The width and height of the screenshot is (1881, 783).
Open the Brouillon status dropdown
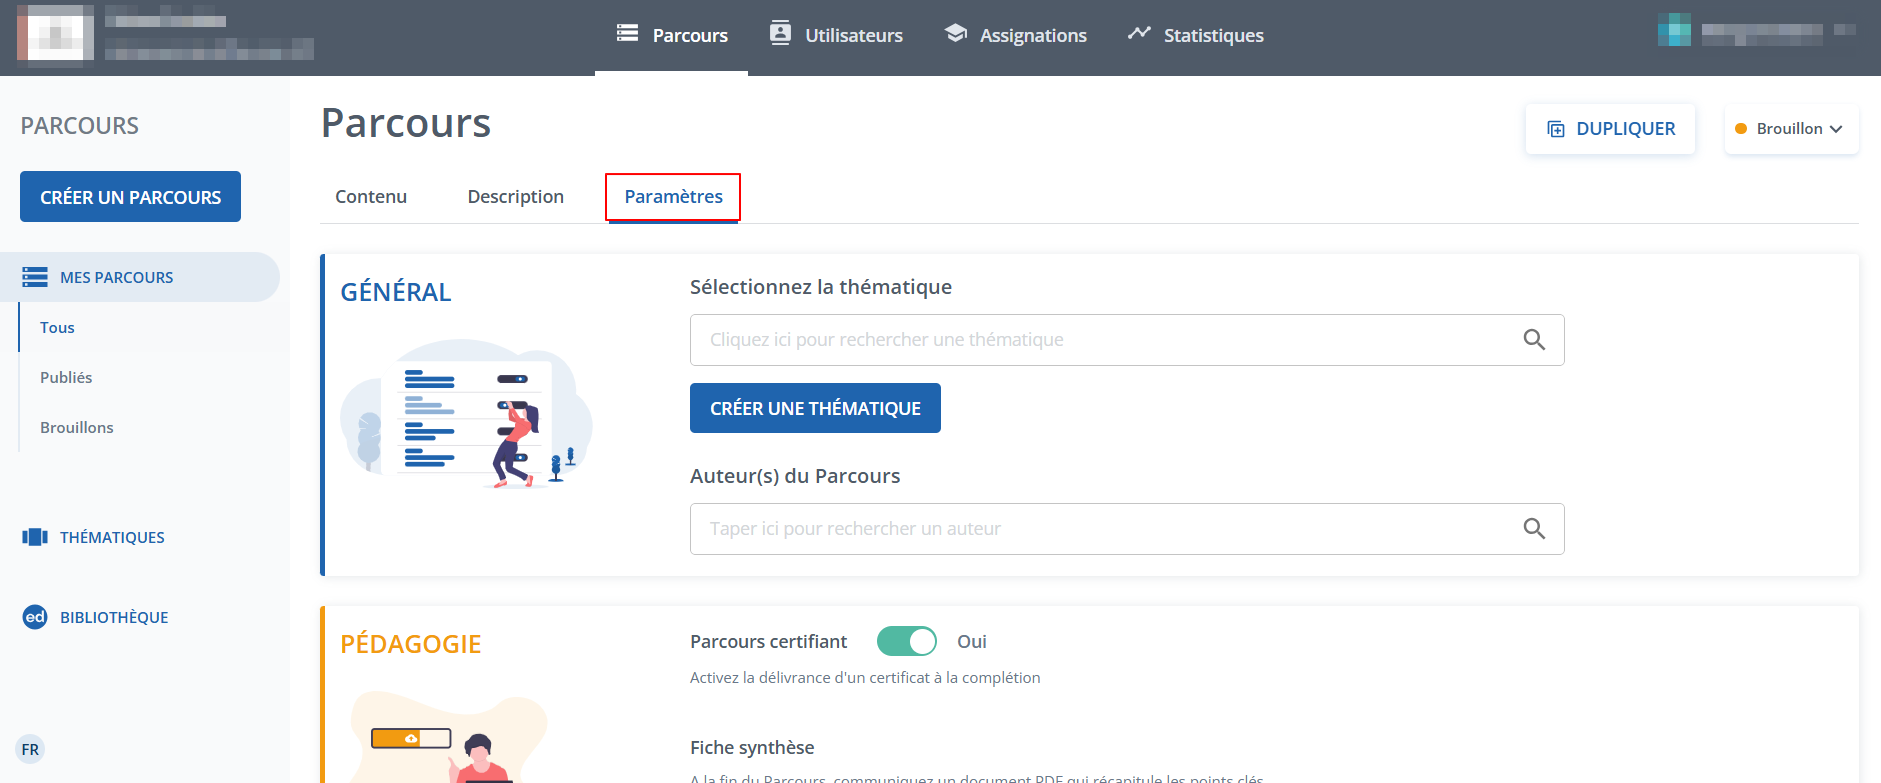tap(1791, 129)
